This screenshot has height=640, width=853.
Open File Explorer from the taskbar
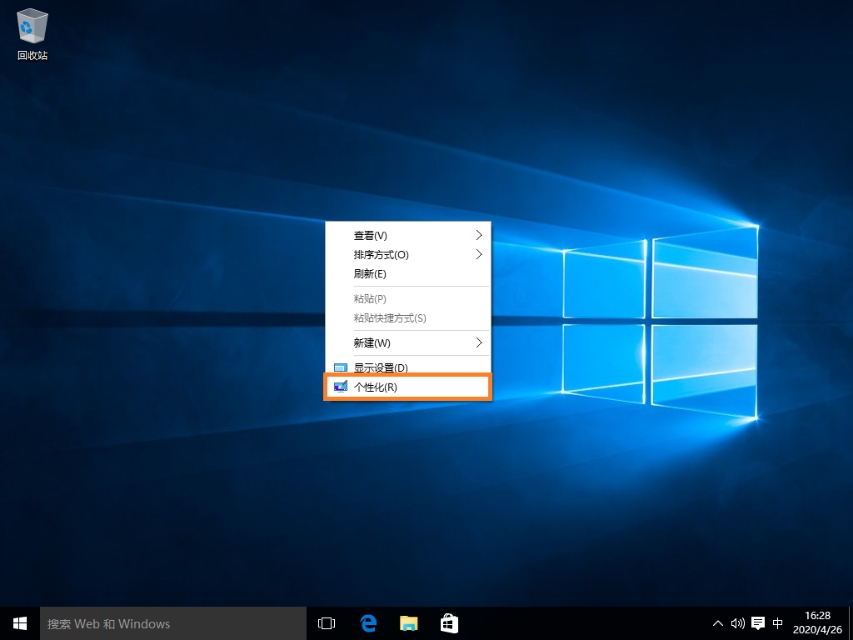(408, 623)
